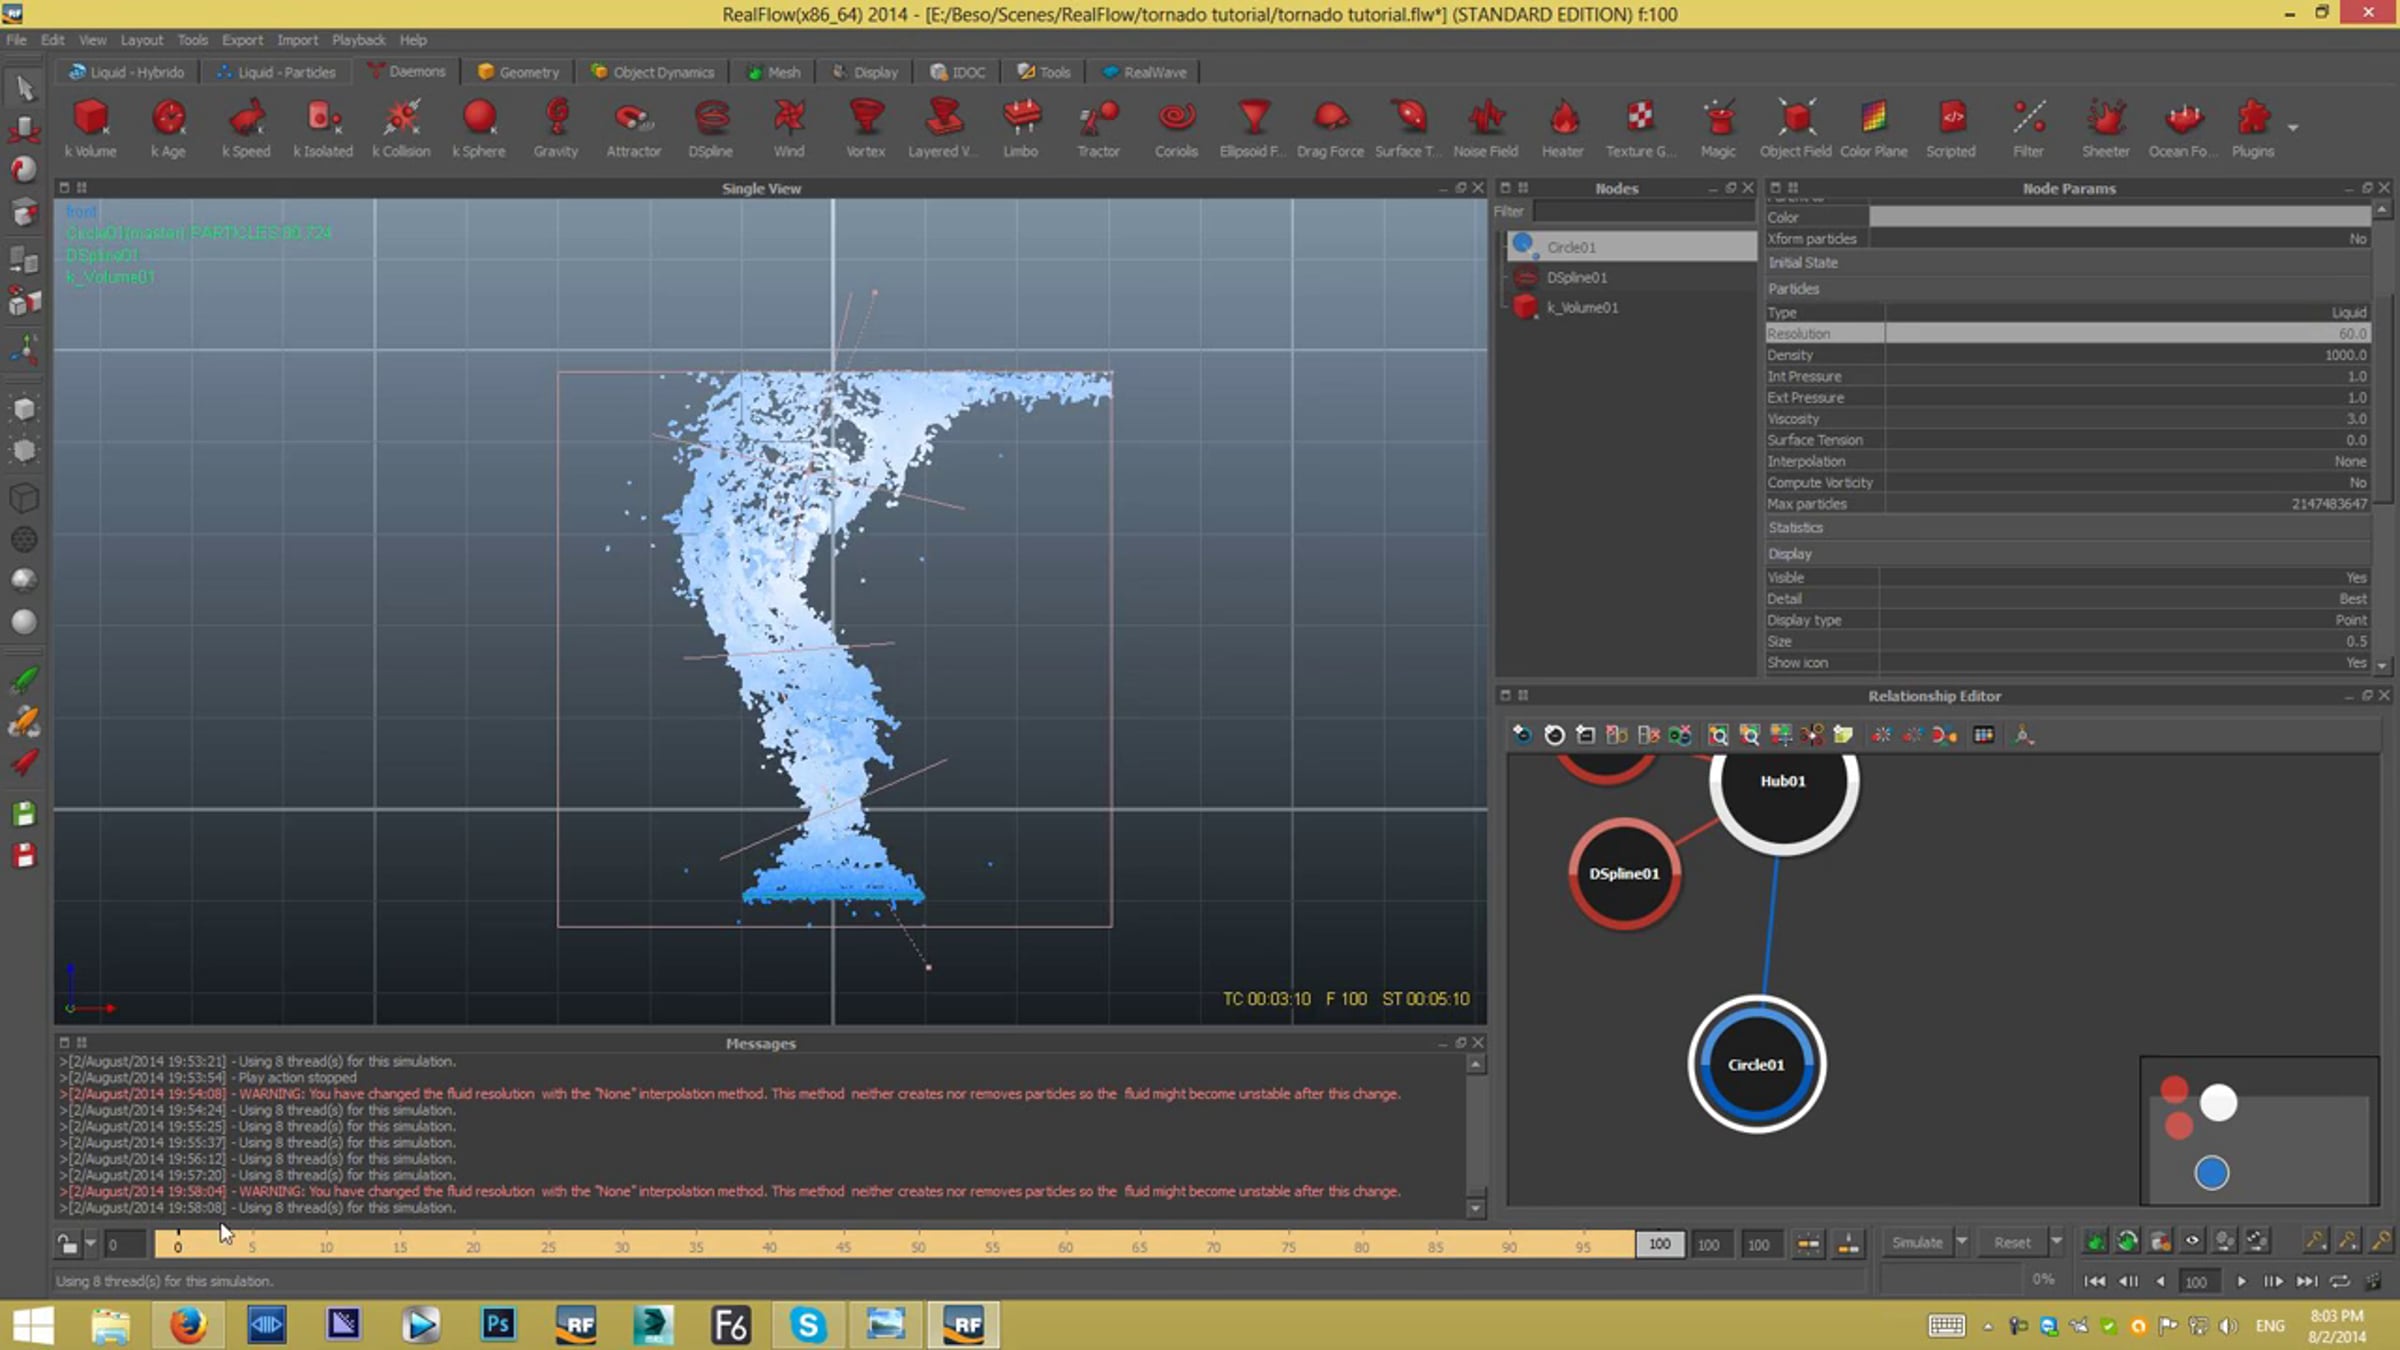Add a k Sphere daemon

(479, 128)
